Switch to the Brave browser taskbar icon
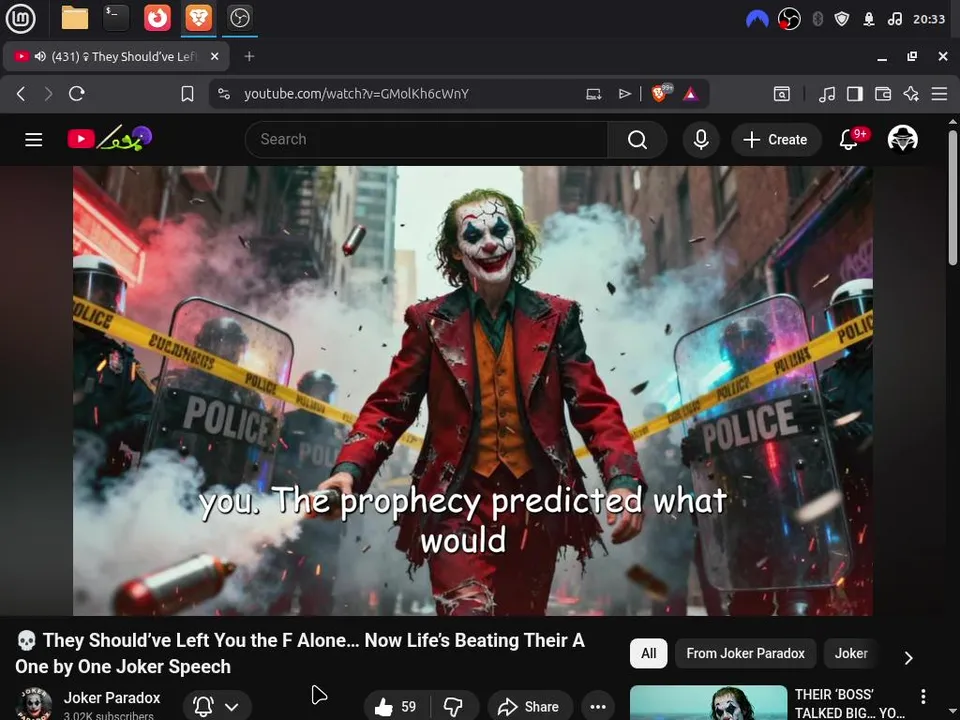 (x=198, y=18)
